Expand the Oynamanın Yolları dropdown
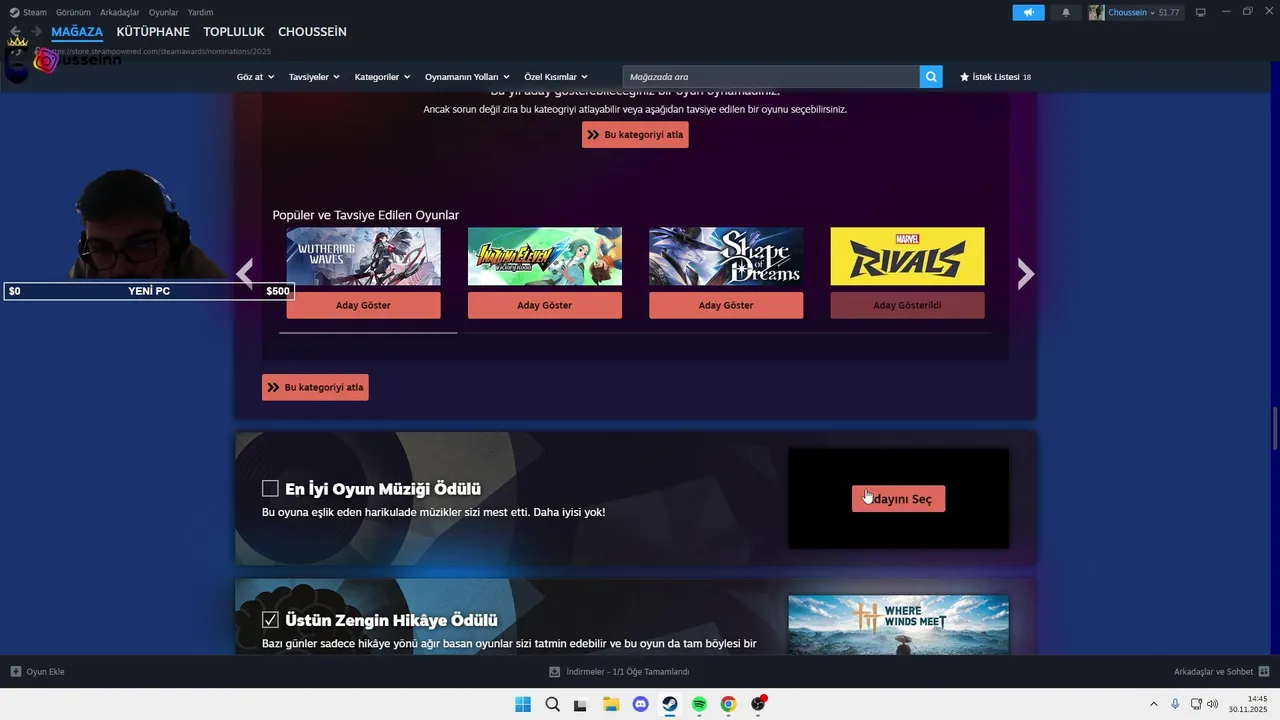1280x720 pixels. pos(467,77)
